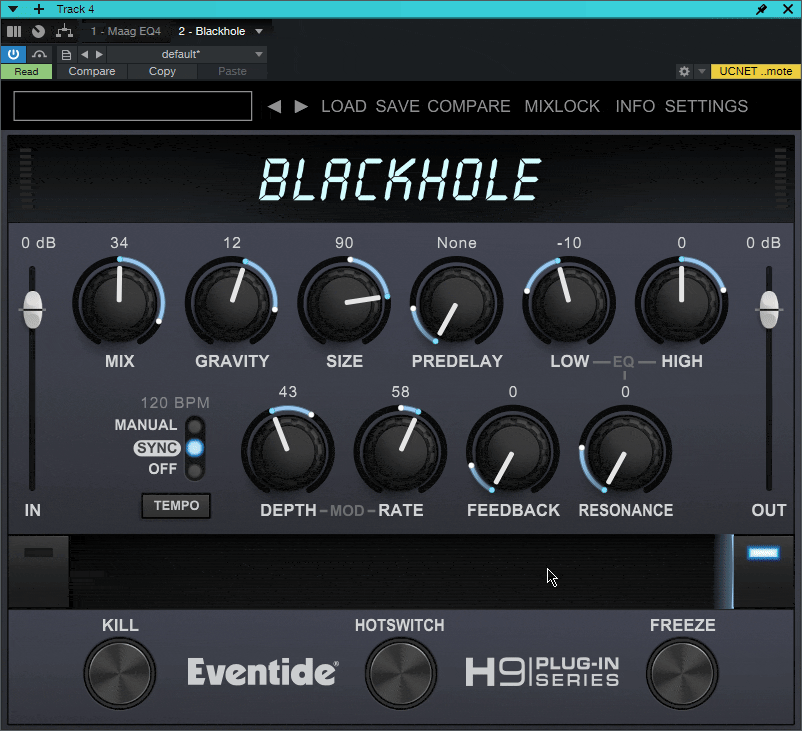Open dropdown arrow next to Blackhole tab
The height and width of the screenshot is (731, 802).
click(259, 31)
